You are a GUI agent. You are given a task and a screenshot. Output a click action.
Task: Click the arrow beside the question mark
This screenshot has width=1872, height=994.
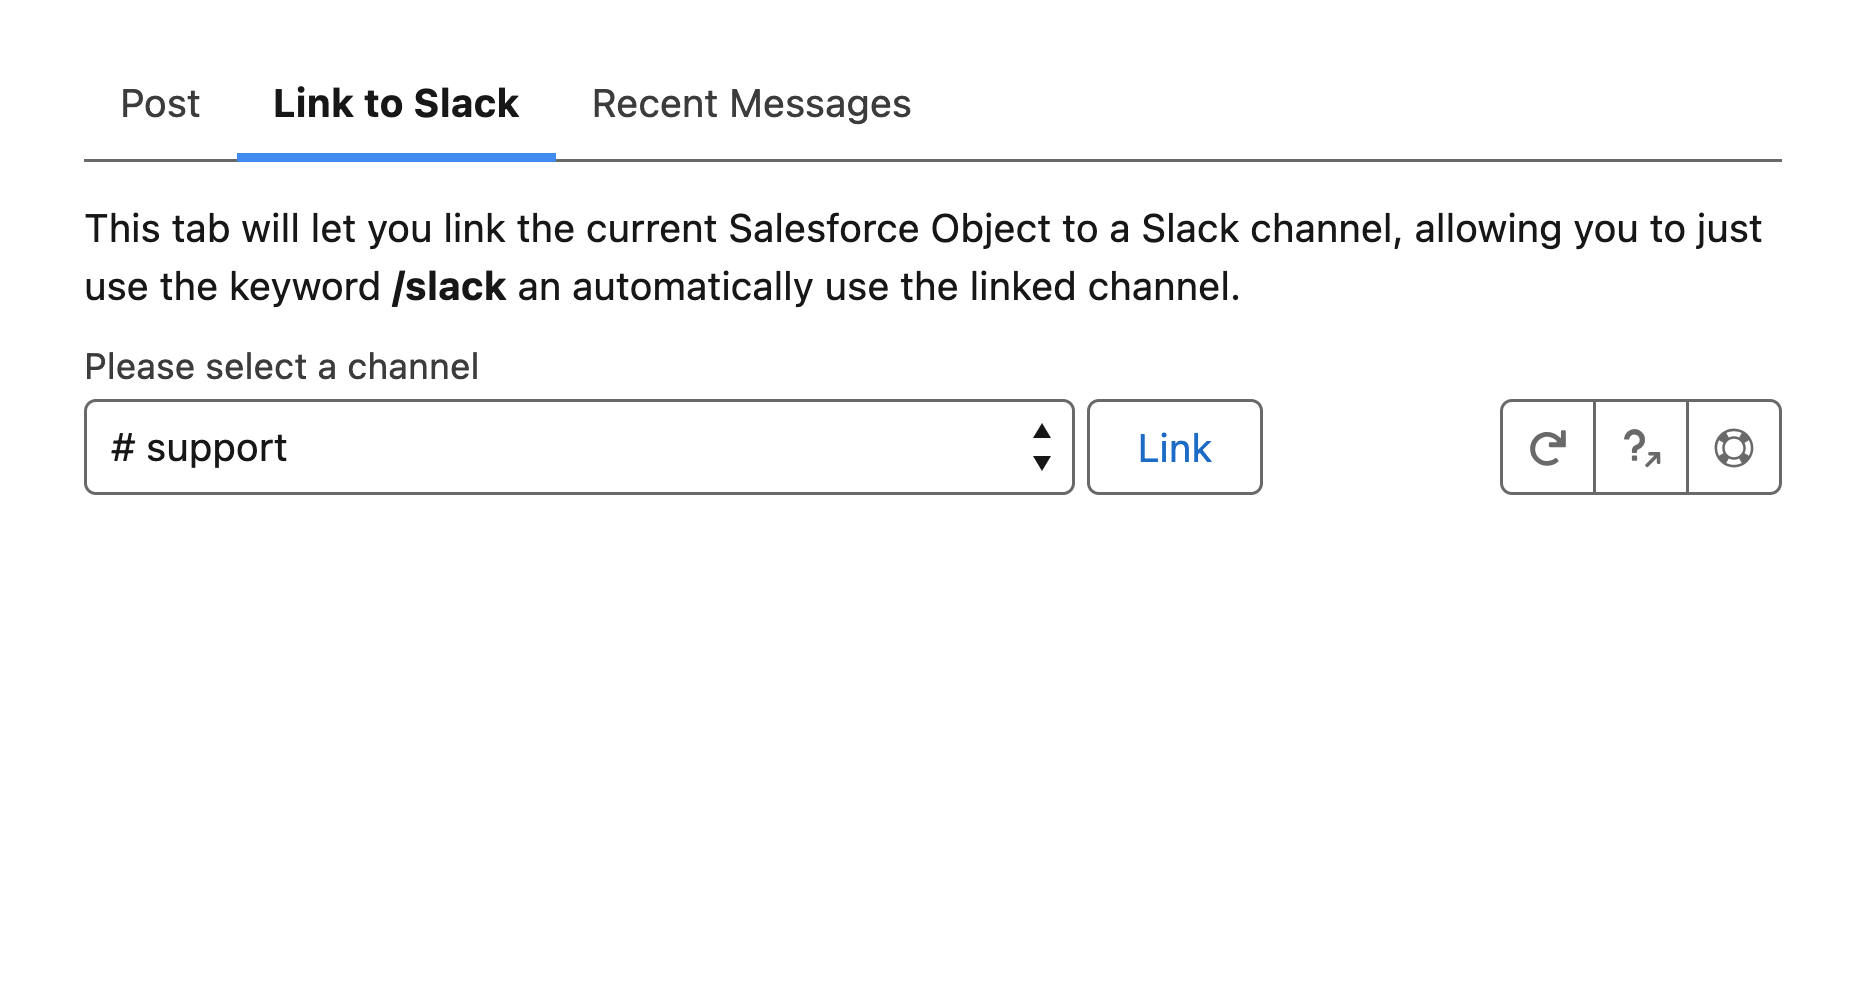coord(1653,459)
